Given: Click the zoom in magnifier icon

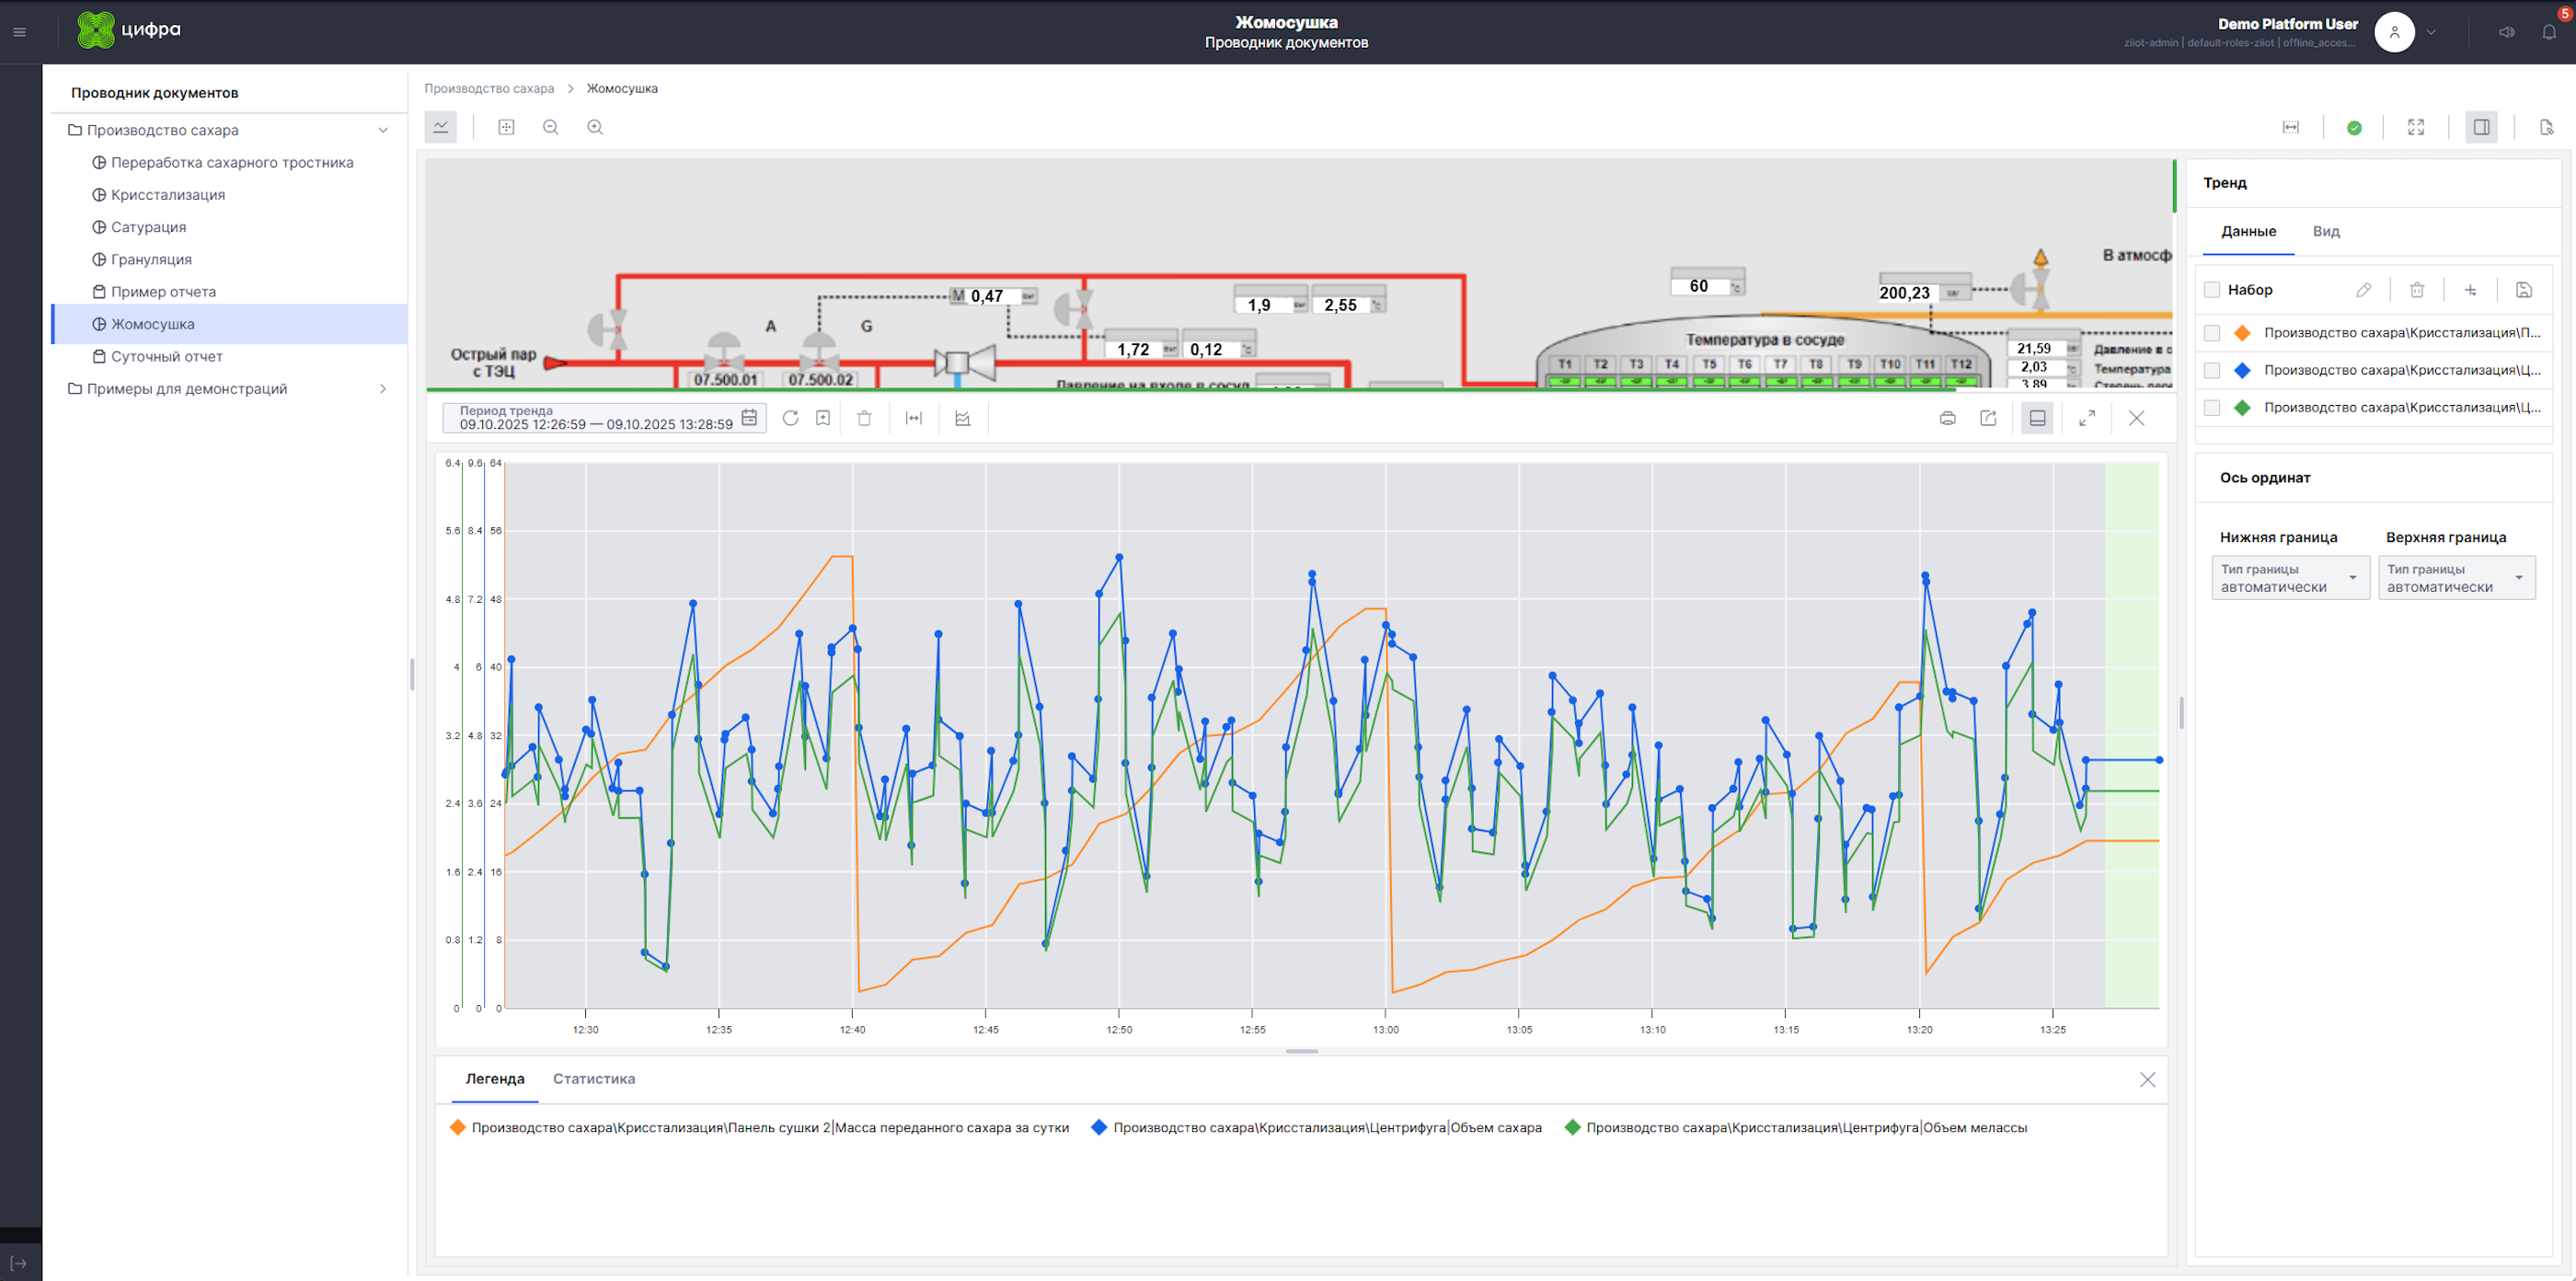Looking at the screenshot, I should (x=595, y=127).
